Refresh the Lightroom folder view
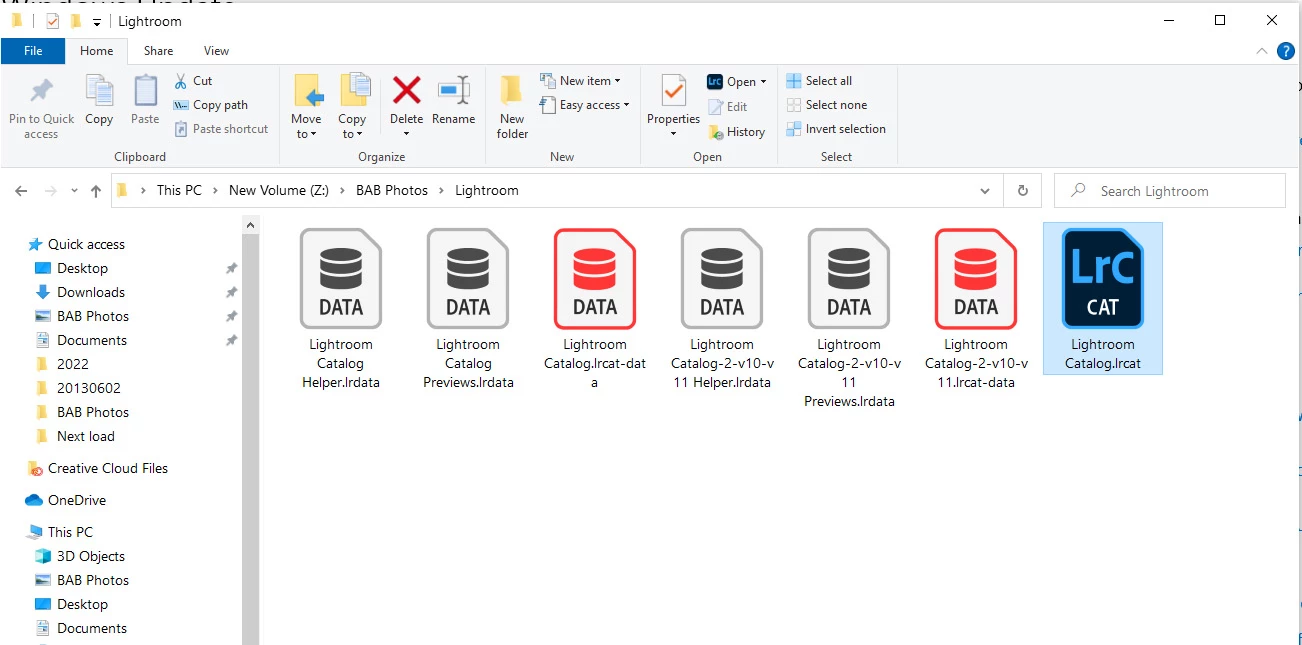 pyautogui.click(x=1022, y=191)
